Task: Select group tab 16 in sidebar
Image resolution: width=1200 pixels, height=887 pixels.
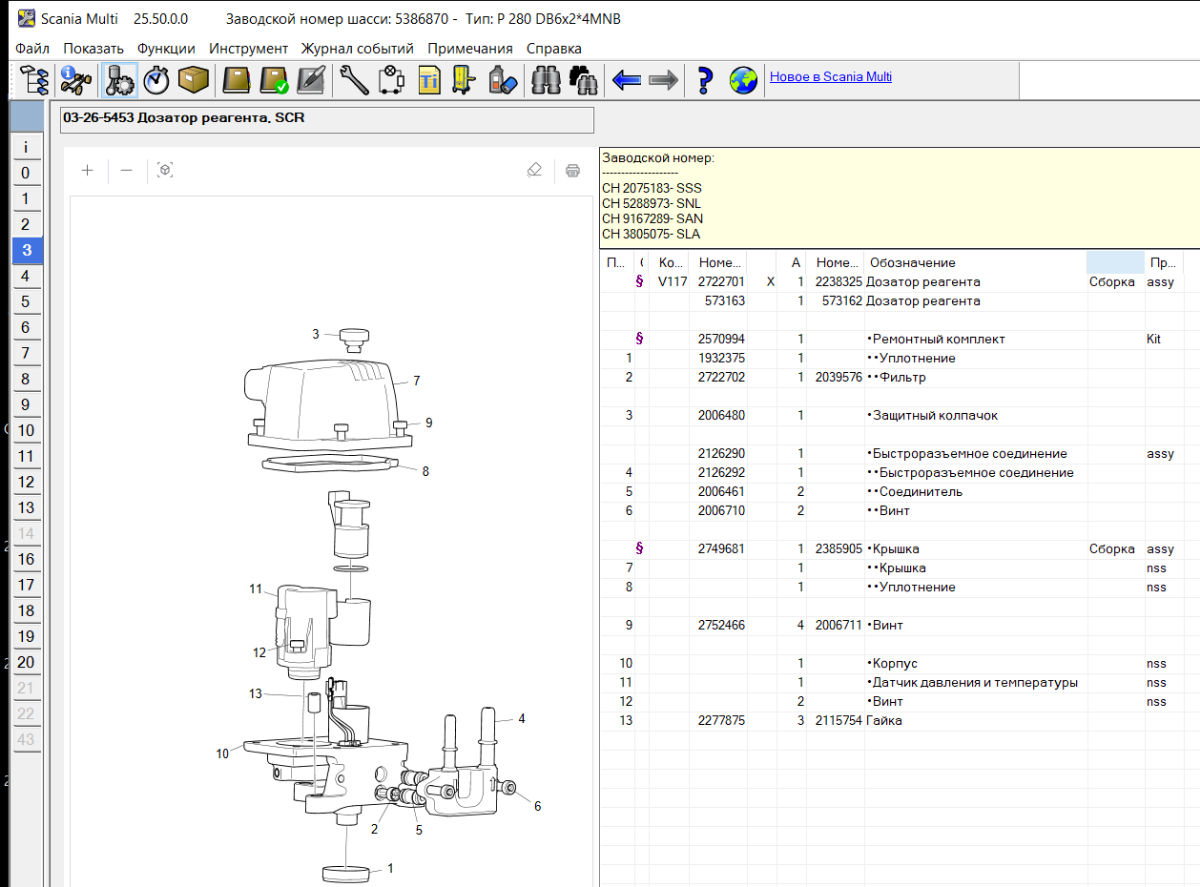Action: point(27,560)
